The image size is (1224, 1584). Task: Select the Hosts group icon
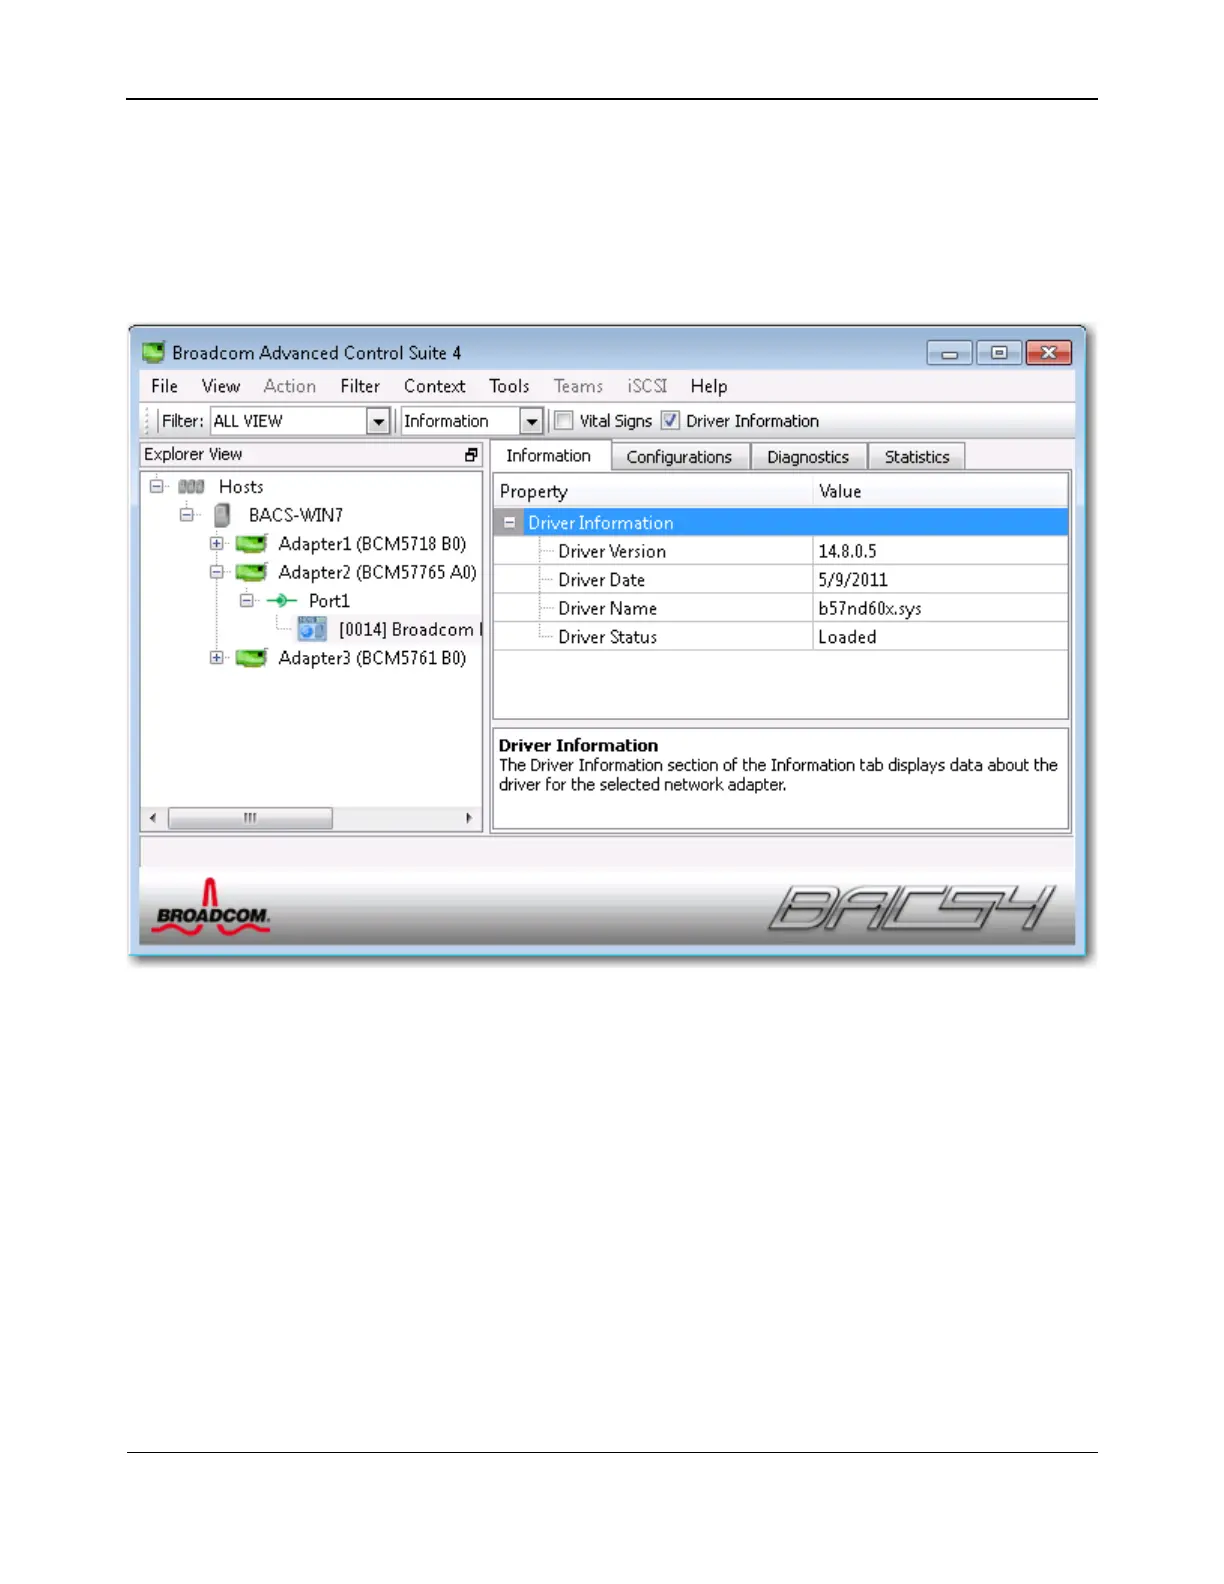[x=191, y=487]
